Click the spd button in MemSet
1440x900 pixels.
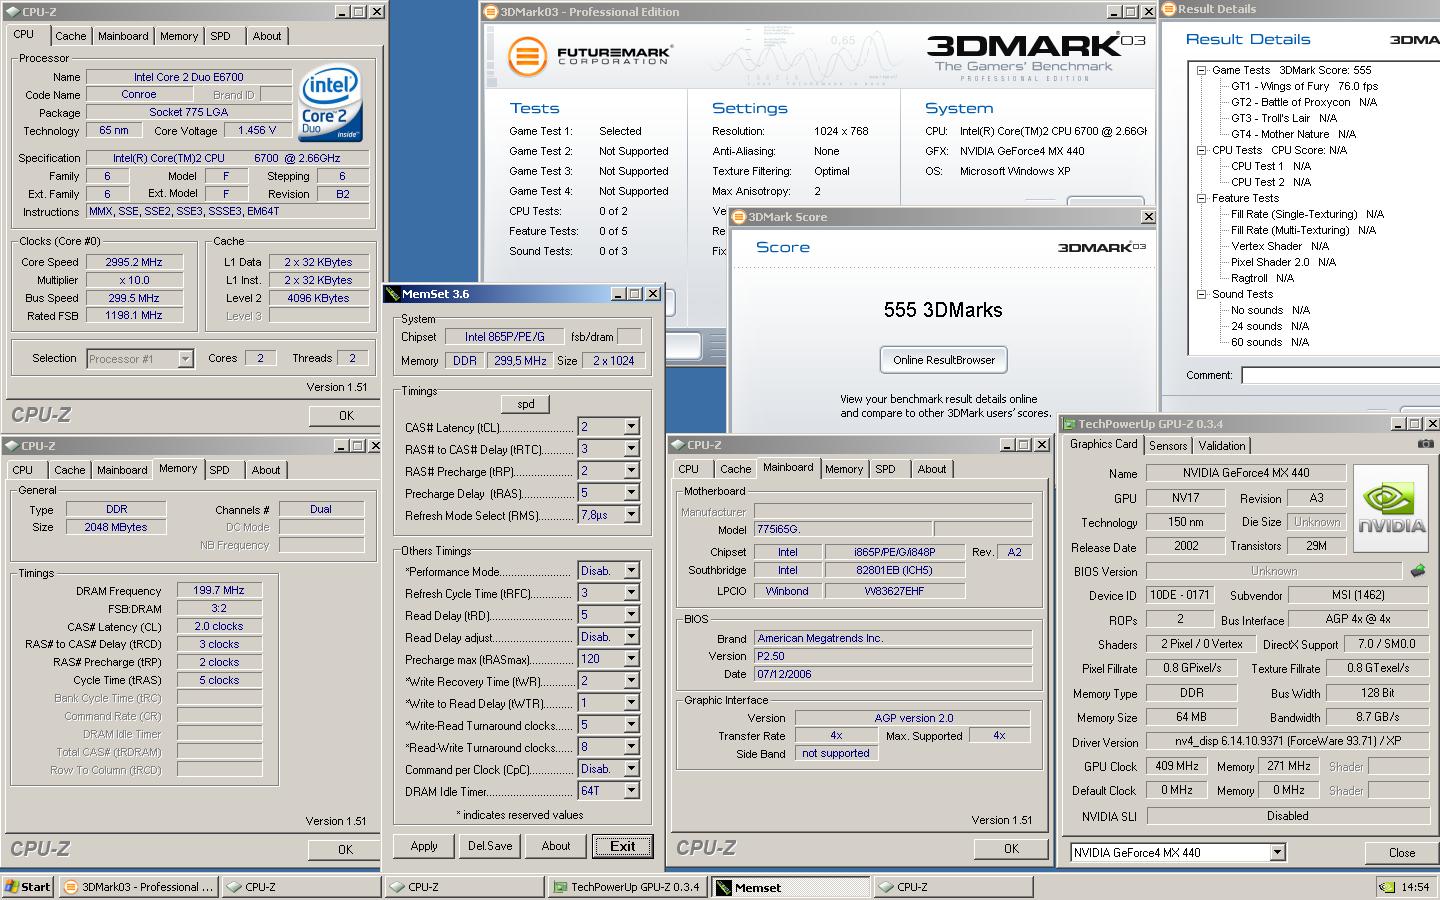(526, 404)
